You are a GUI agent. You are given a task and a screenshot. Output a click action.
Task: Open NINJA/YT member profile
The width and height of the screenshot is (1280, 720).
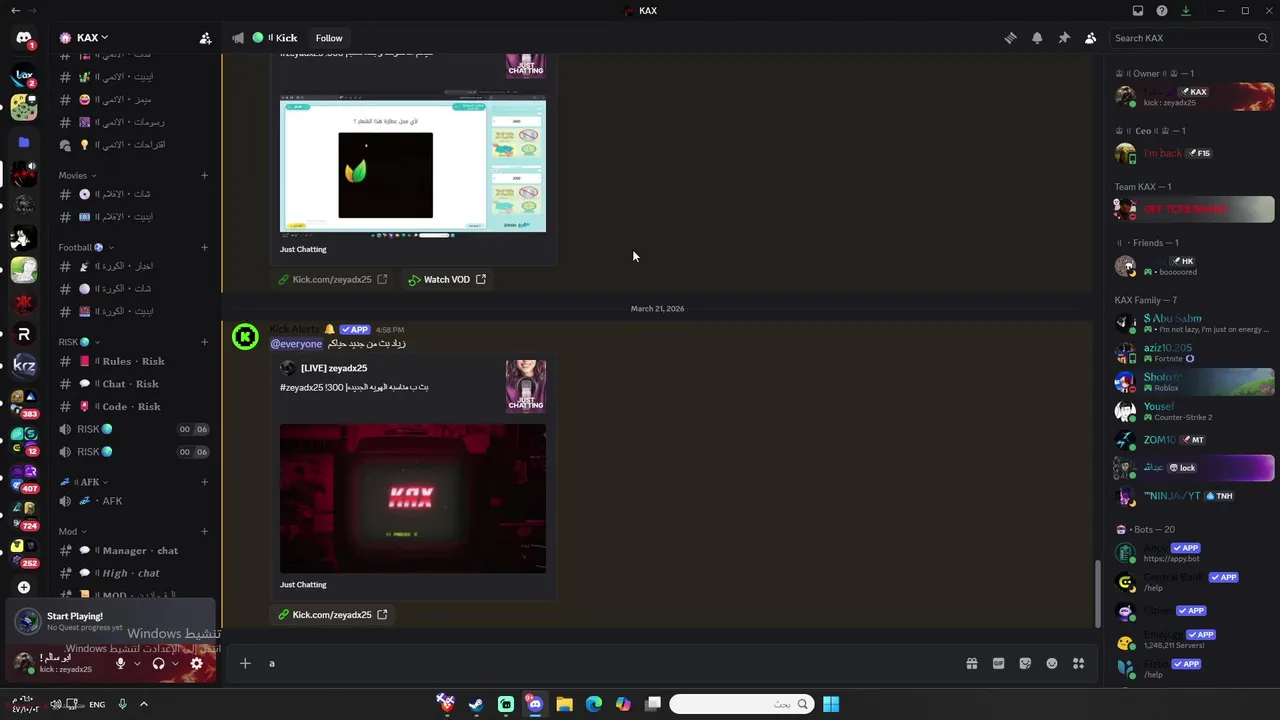pyautogui.click(x=1194, y=496)
